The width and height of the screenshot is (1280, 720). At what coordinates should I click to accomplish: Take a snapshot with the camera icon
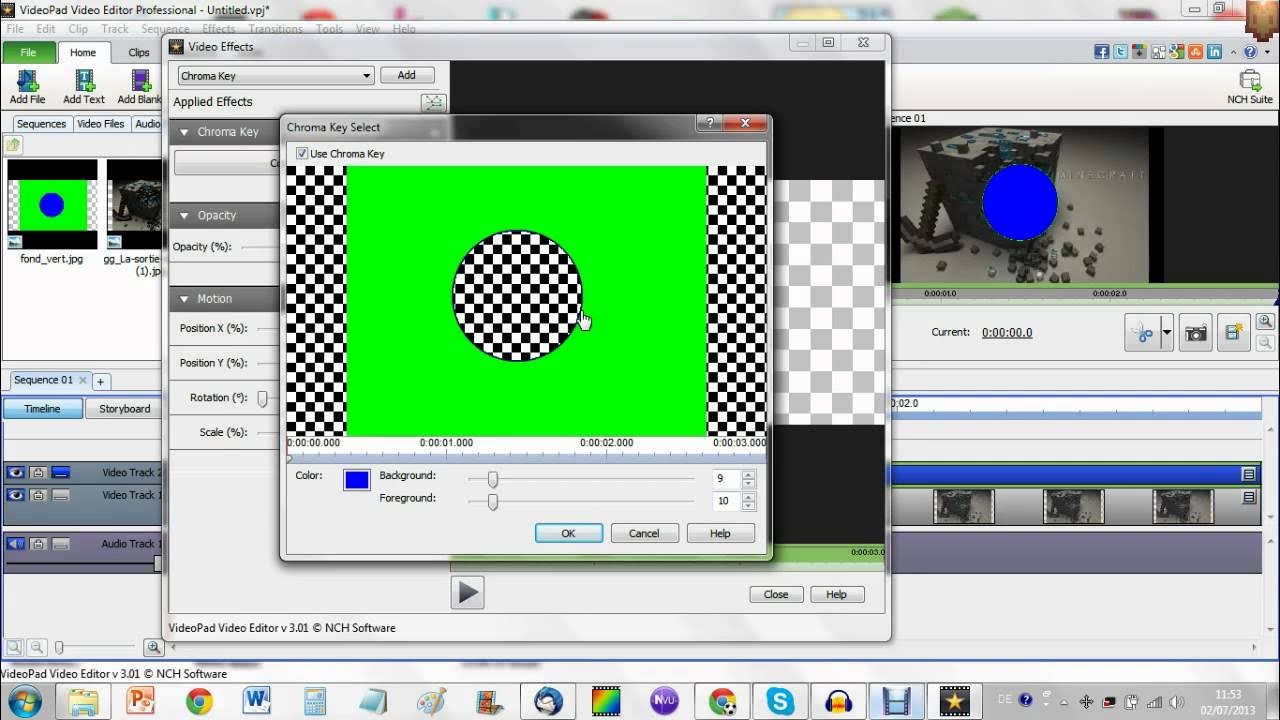[x=1196, y=334]
